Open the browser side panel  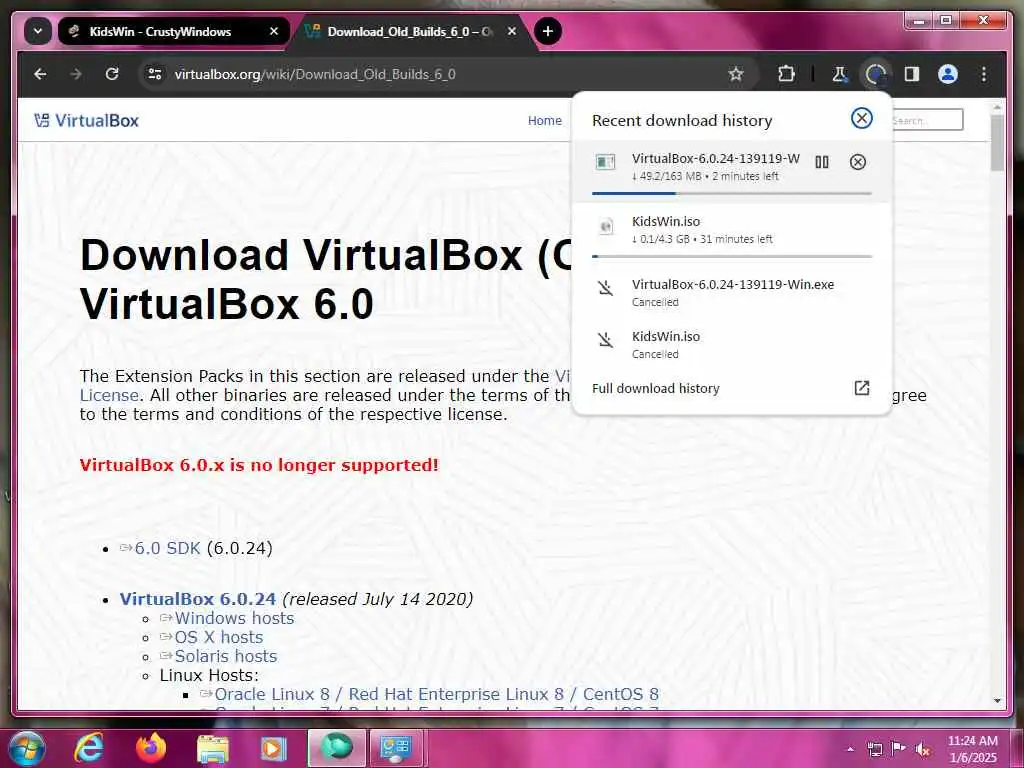click(x=912, y=74)
